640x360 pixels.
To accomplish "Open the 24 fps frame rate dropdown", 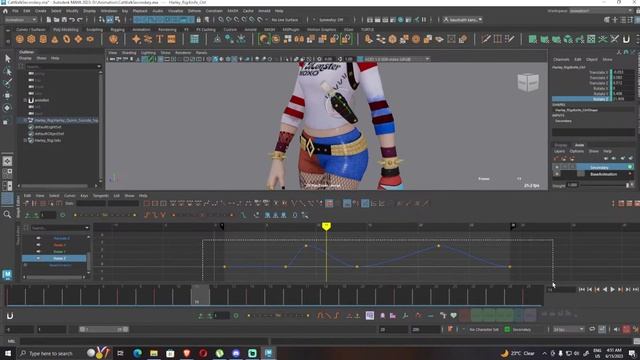I will [x=569, y=329].
